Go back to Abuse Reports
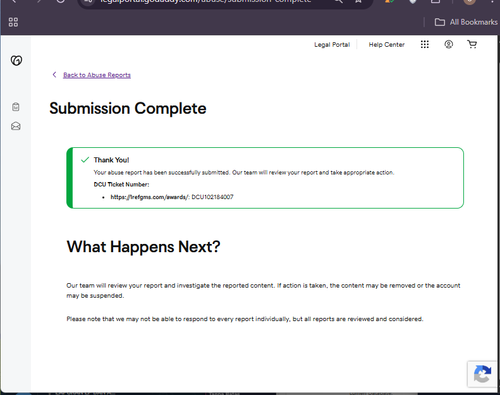 [97, 75]
